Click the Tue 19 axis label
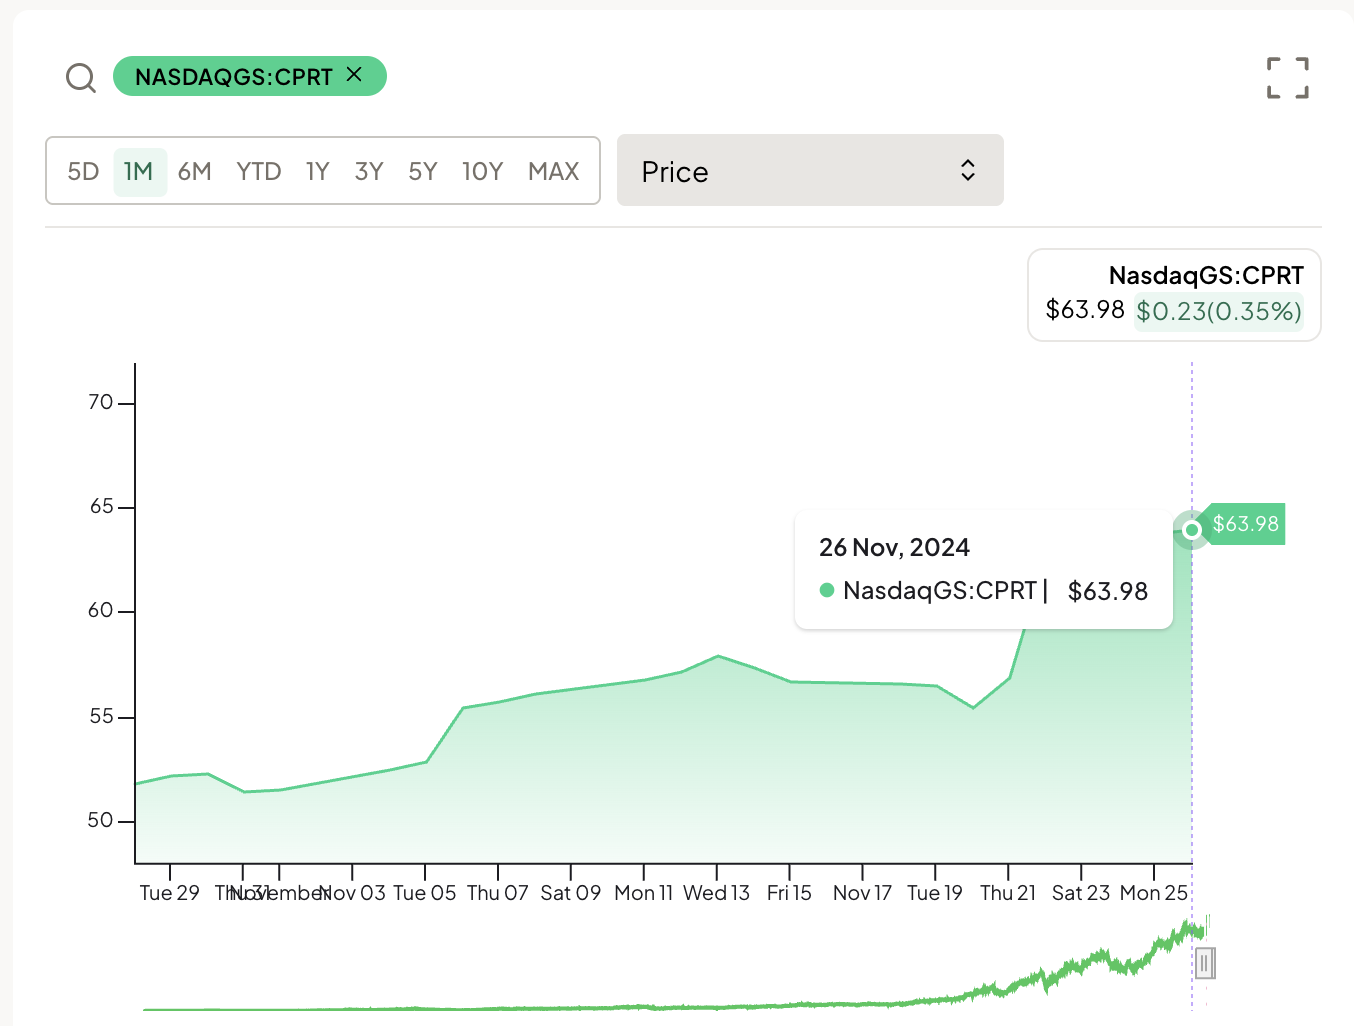This screenshot has width=1354, height=1026. pyautogui.click(x=935, y=893)
